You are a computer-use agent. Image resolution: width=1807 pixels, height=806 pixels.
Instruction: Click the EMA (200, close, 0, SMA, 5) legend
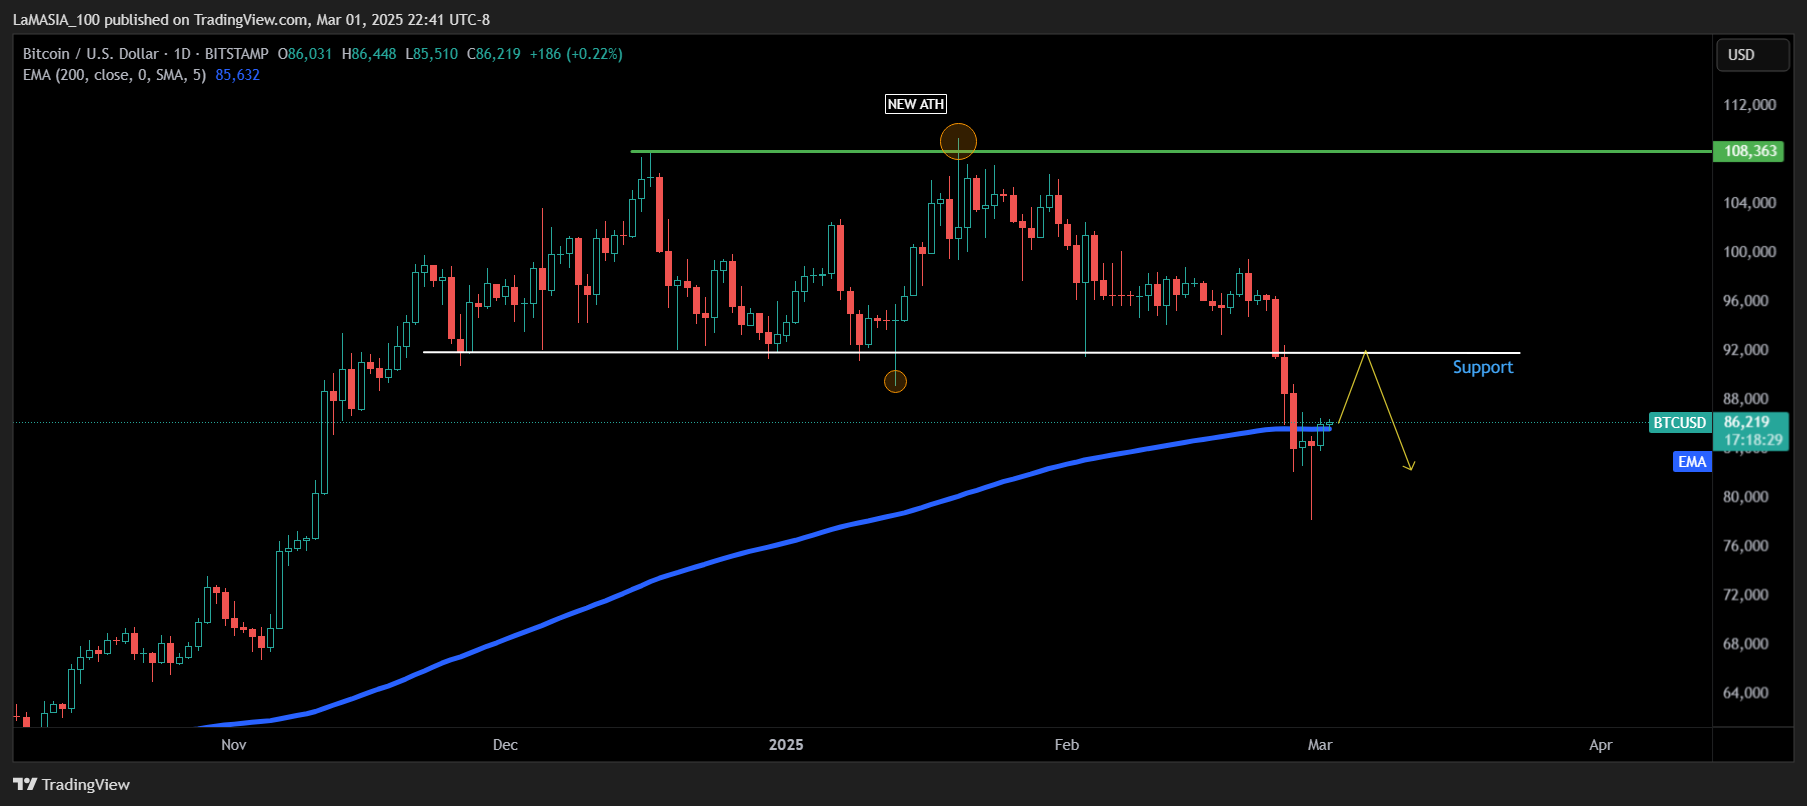pos(115,75)
